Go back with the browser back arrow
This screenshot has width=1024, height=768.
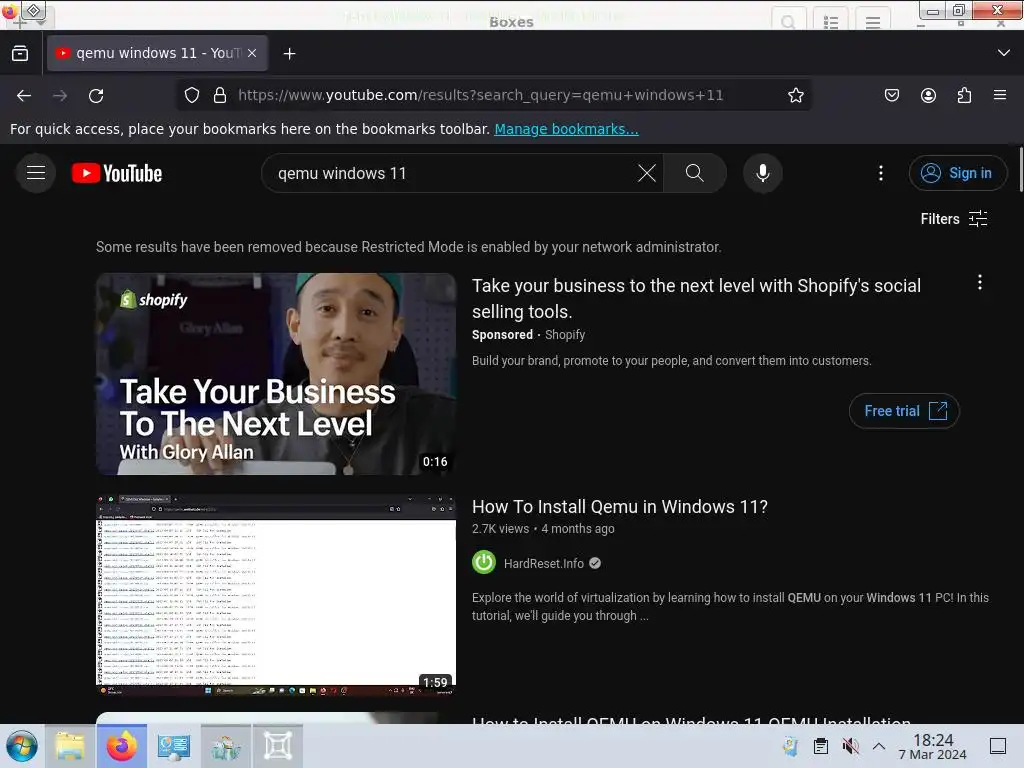[24, 96]
